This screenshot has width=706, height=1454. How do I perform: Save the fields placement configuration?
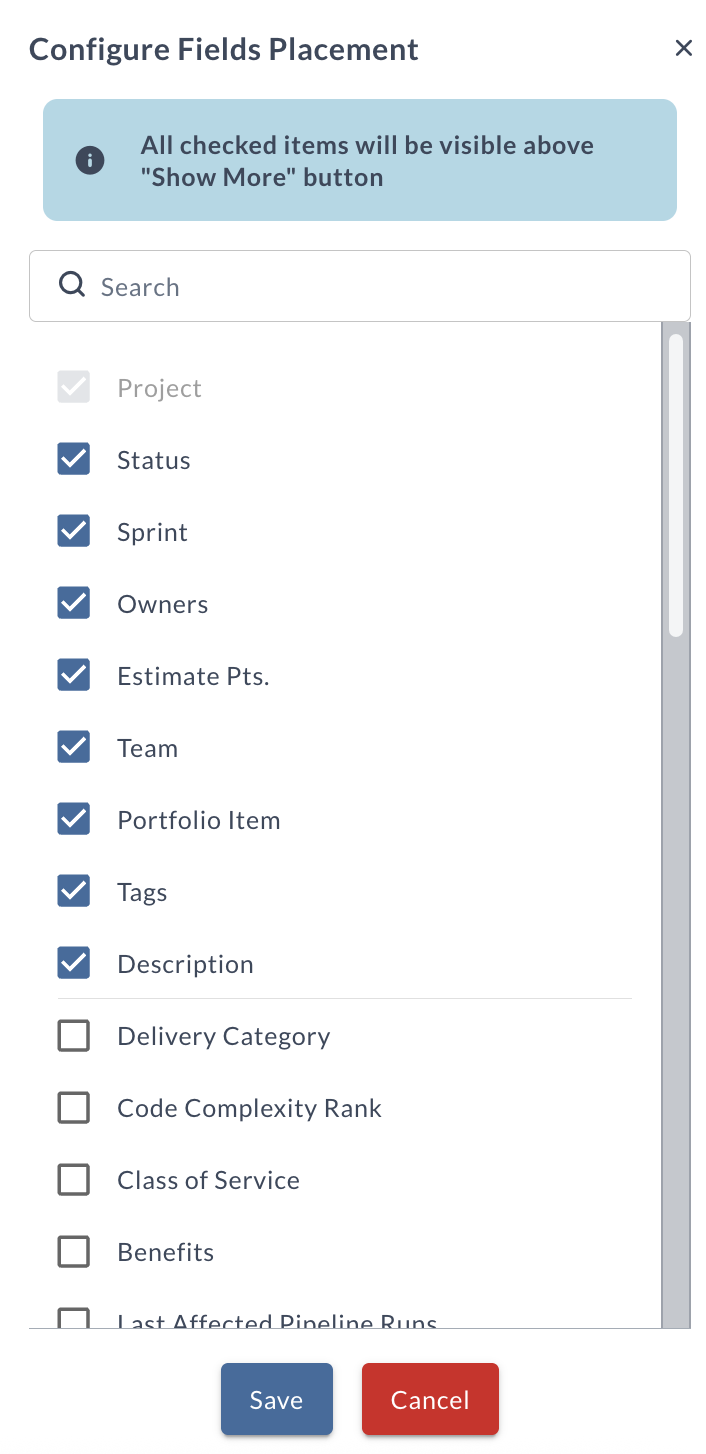click(x=276, y=1399)
